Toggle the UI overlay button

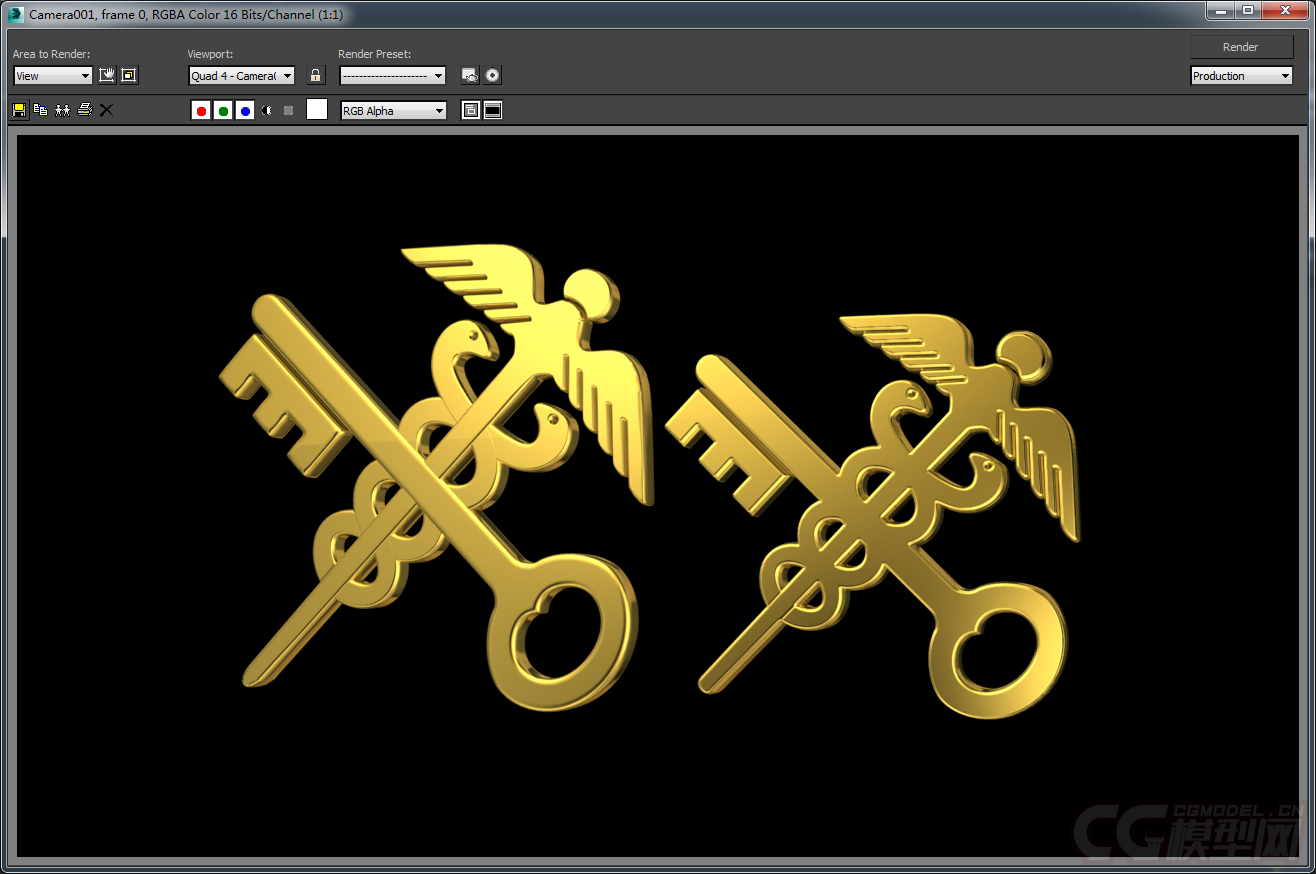(470, 111)
